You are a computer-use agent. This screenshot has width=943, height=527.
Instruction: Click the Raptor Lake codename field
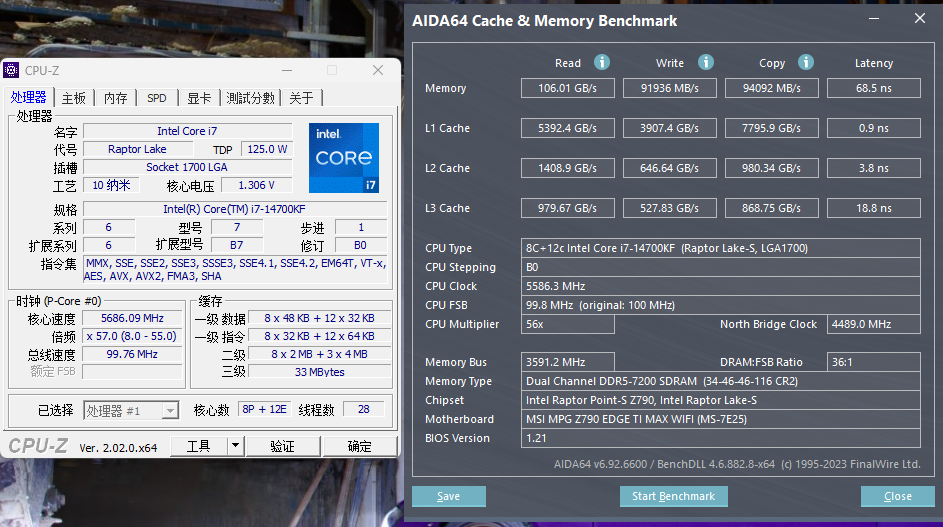click(137, 149)
